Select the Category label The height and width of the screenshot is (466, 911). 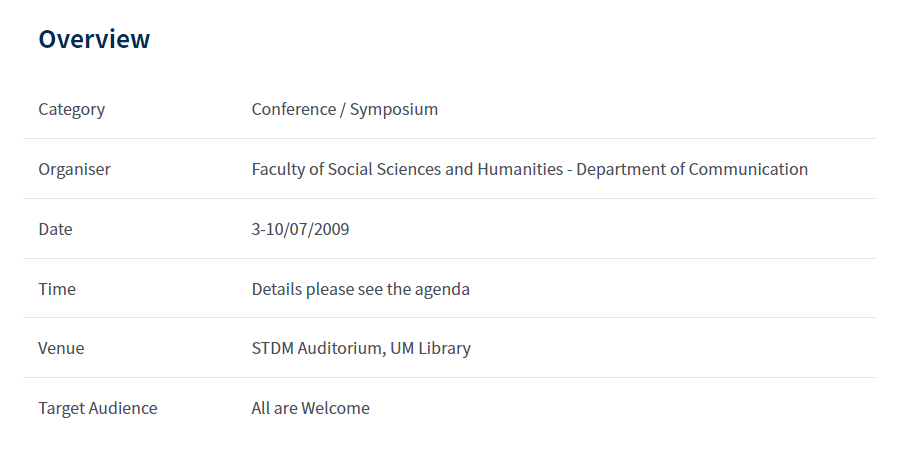click(71, 110)
